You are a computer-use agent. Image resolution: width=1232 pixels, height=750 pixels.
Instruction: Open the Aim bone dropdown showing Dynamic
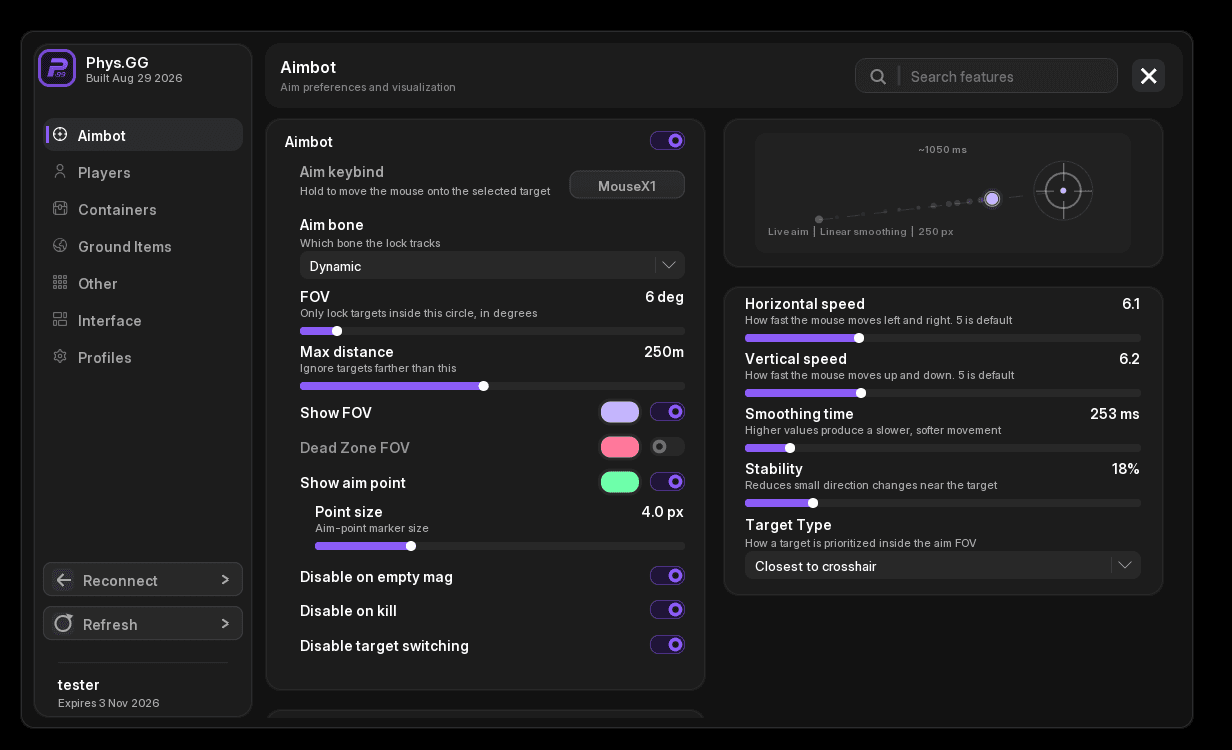[492, 265]
